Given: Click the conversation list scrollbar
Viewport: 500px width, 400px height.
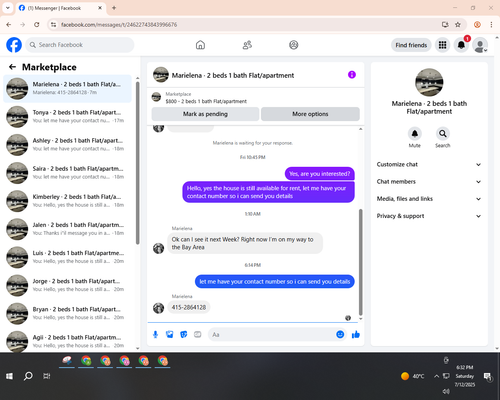Looking at the screenshot, I should coord(137,163).
